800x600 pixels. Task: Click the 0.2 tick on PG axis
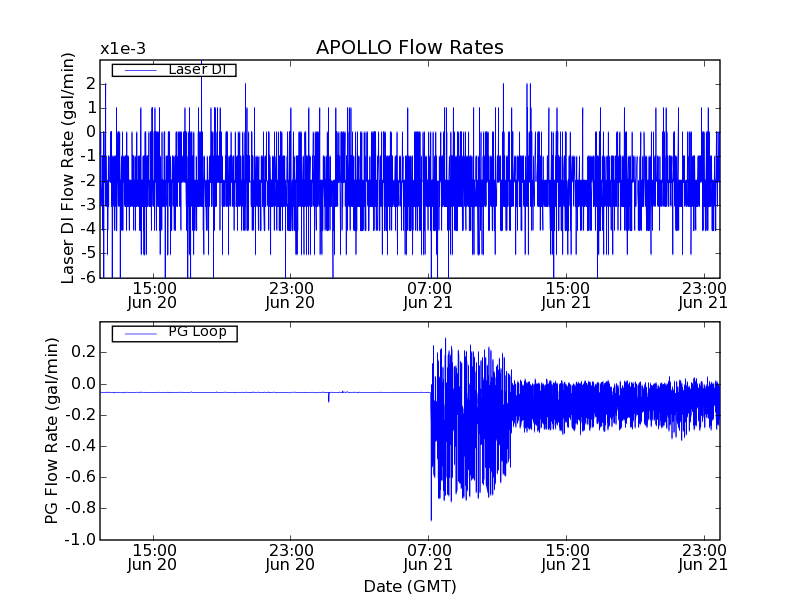tap(84, 353)
